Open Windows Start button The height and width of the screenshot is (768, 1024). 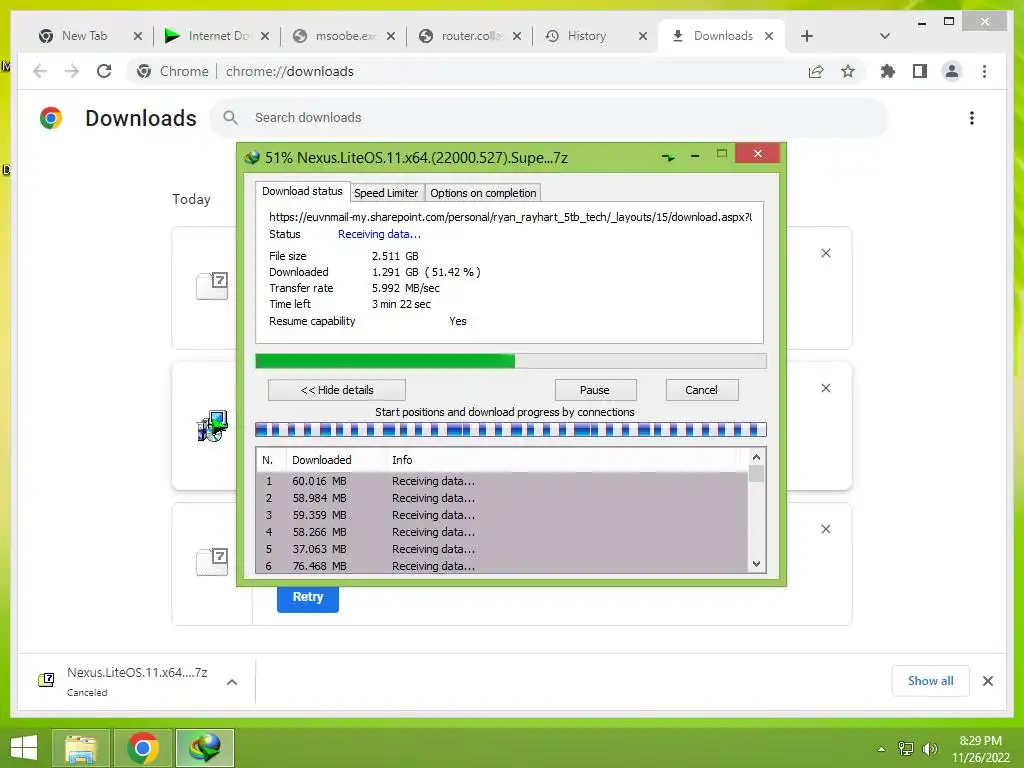point(24,747)
